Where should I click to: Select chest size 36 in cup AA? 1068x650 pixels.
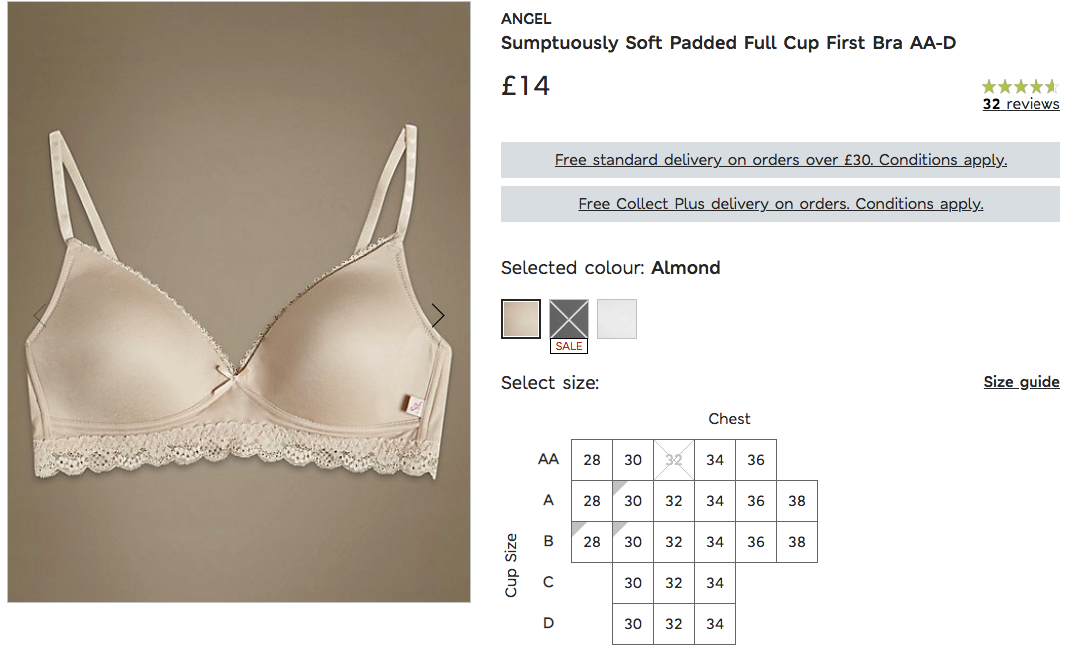tap(755, 459)
